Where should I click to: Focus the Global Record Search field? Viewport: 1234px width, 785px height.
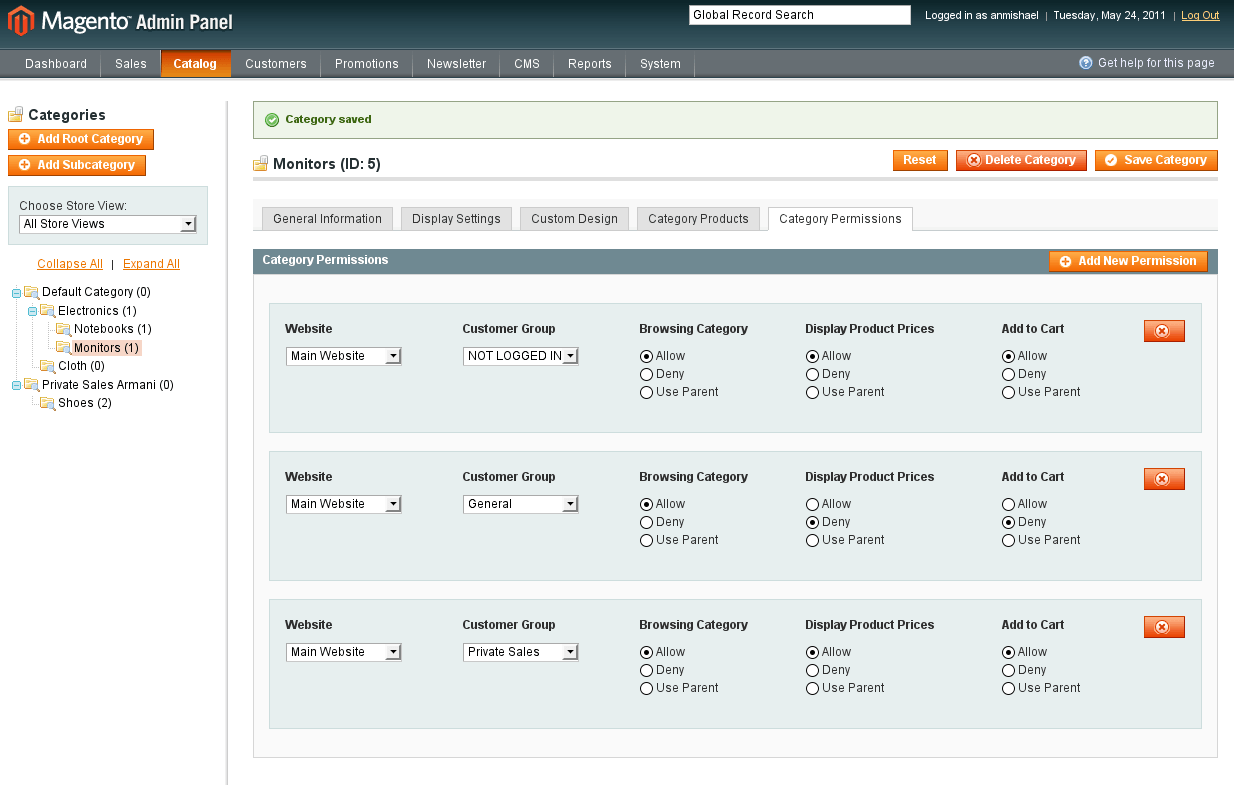[800, 15]
